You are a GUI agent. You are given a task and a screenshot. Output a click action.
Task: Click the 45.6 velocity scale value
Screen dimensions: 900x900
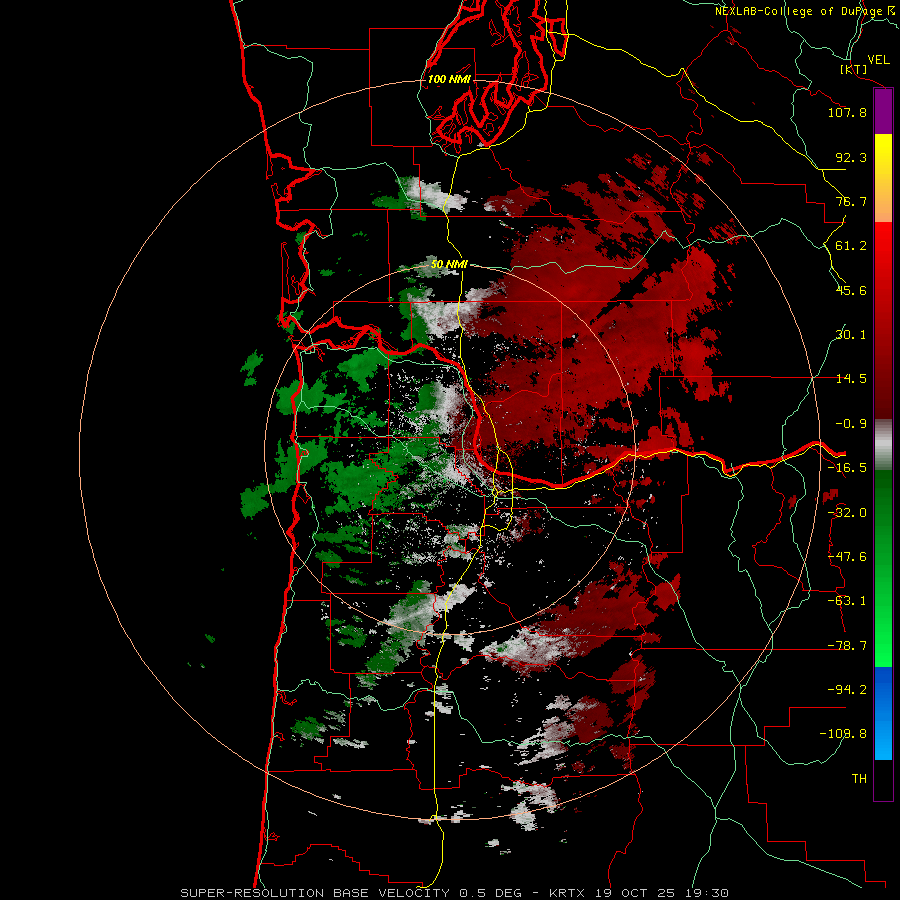coord(851,290)
